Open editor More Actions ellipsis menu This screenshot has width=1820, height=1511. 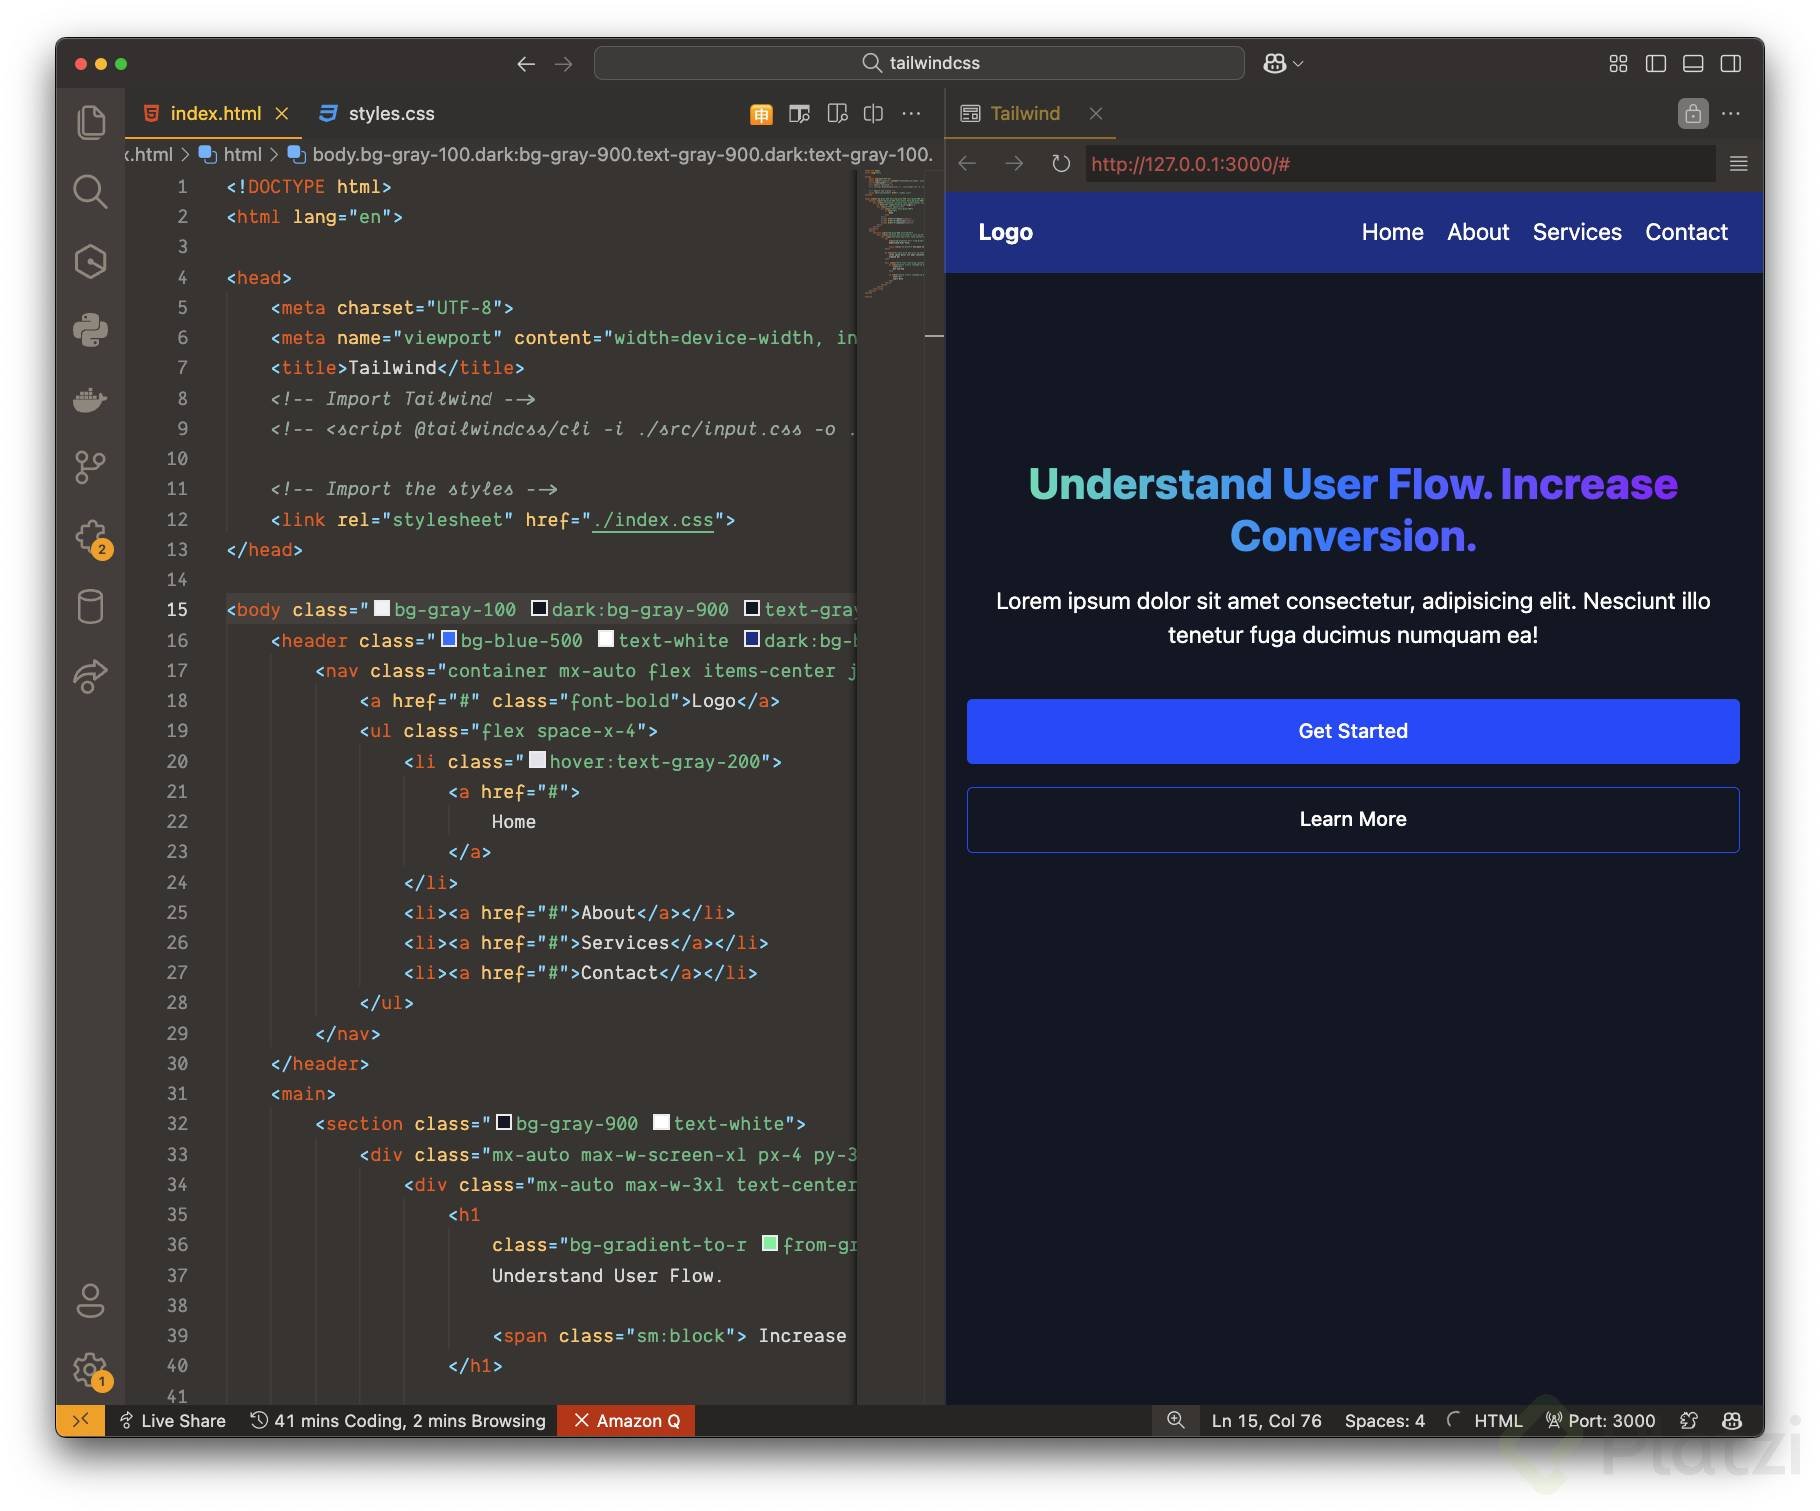tap(911, 114)
